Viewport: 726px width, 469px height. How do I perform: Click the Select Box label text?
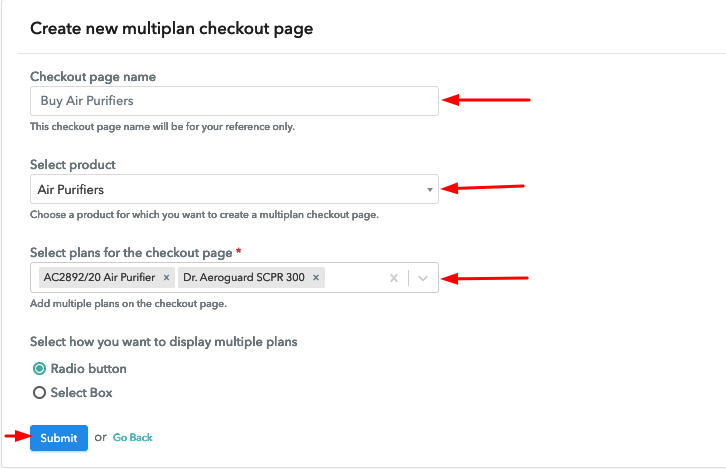tap(81, 393)
